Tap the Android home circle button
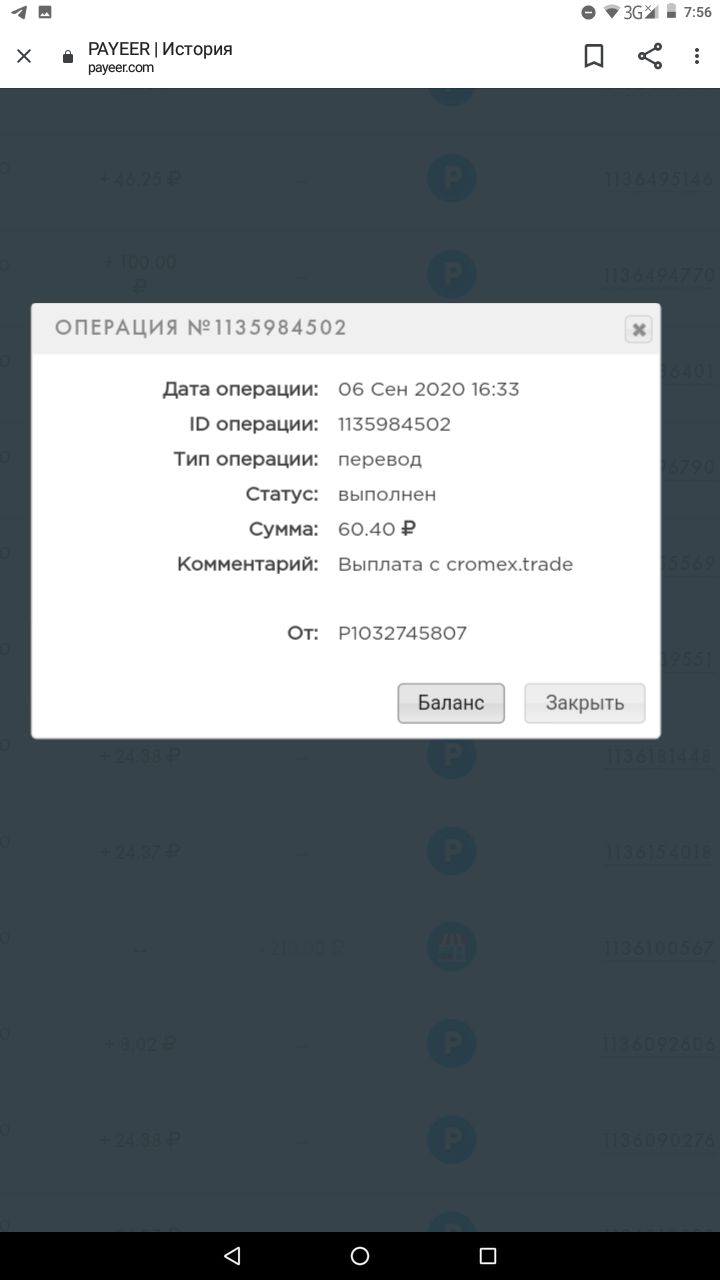Screen dimensions: 720x1280 coord(360,1255)
